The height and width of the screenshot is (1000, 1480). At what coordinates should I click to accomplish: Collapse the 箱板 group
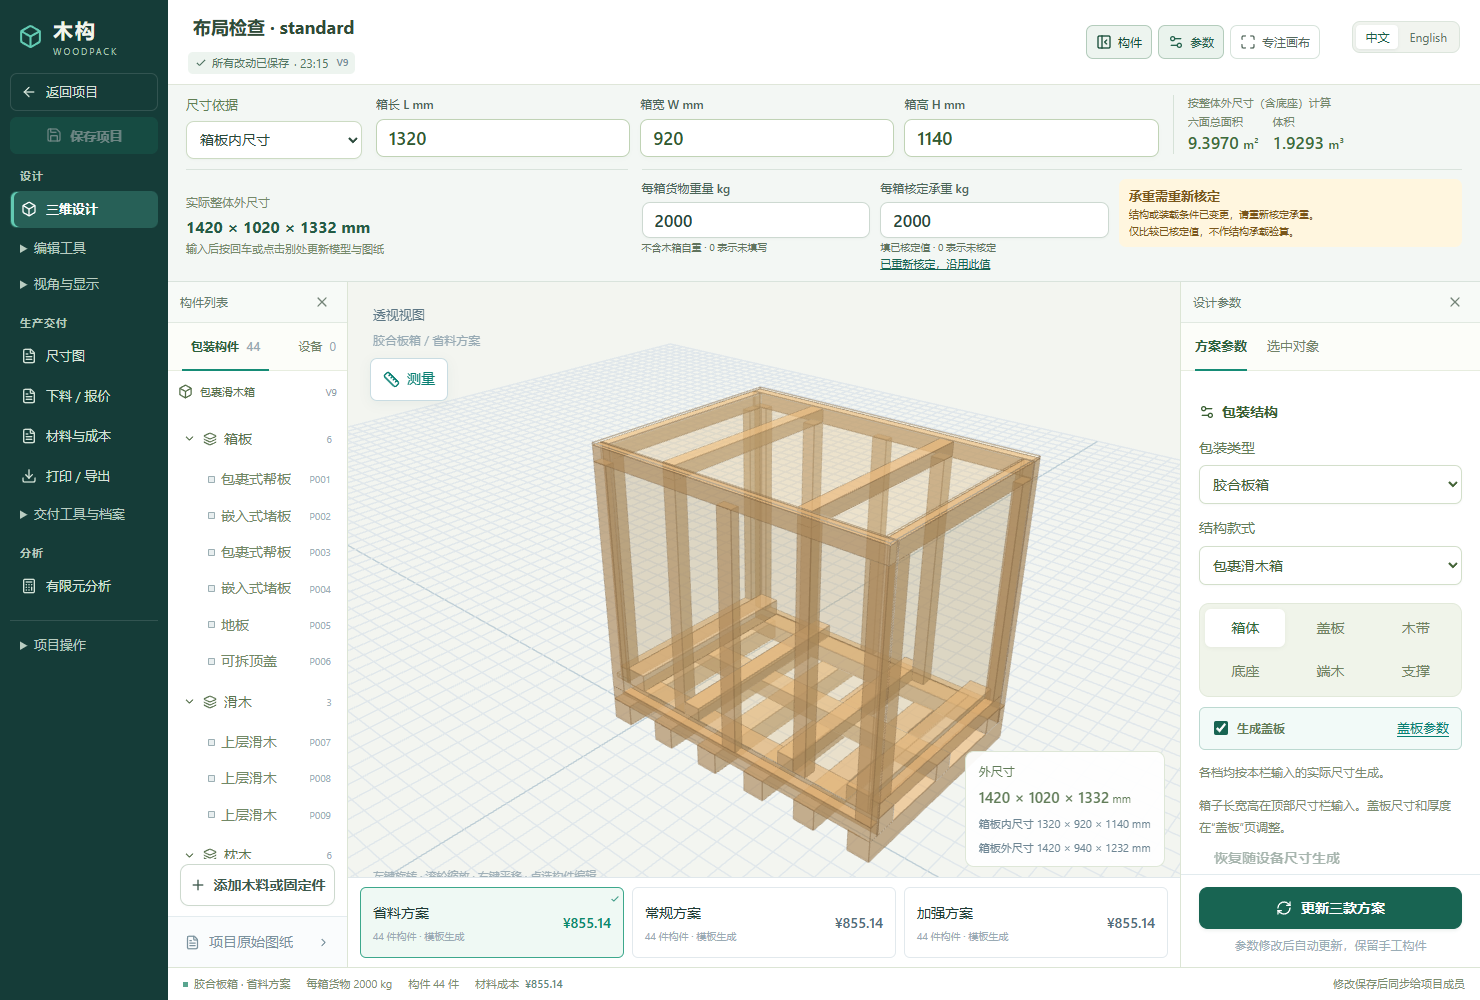189,439
